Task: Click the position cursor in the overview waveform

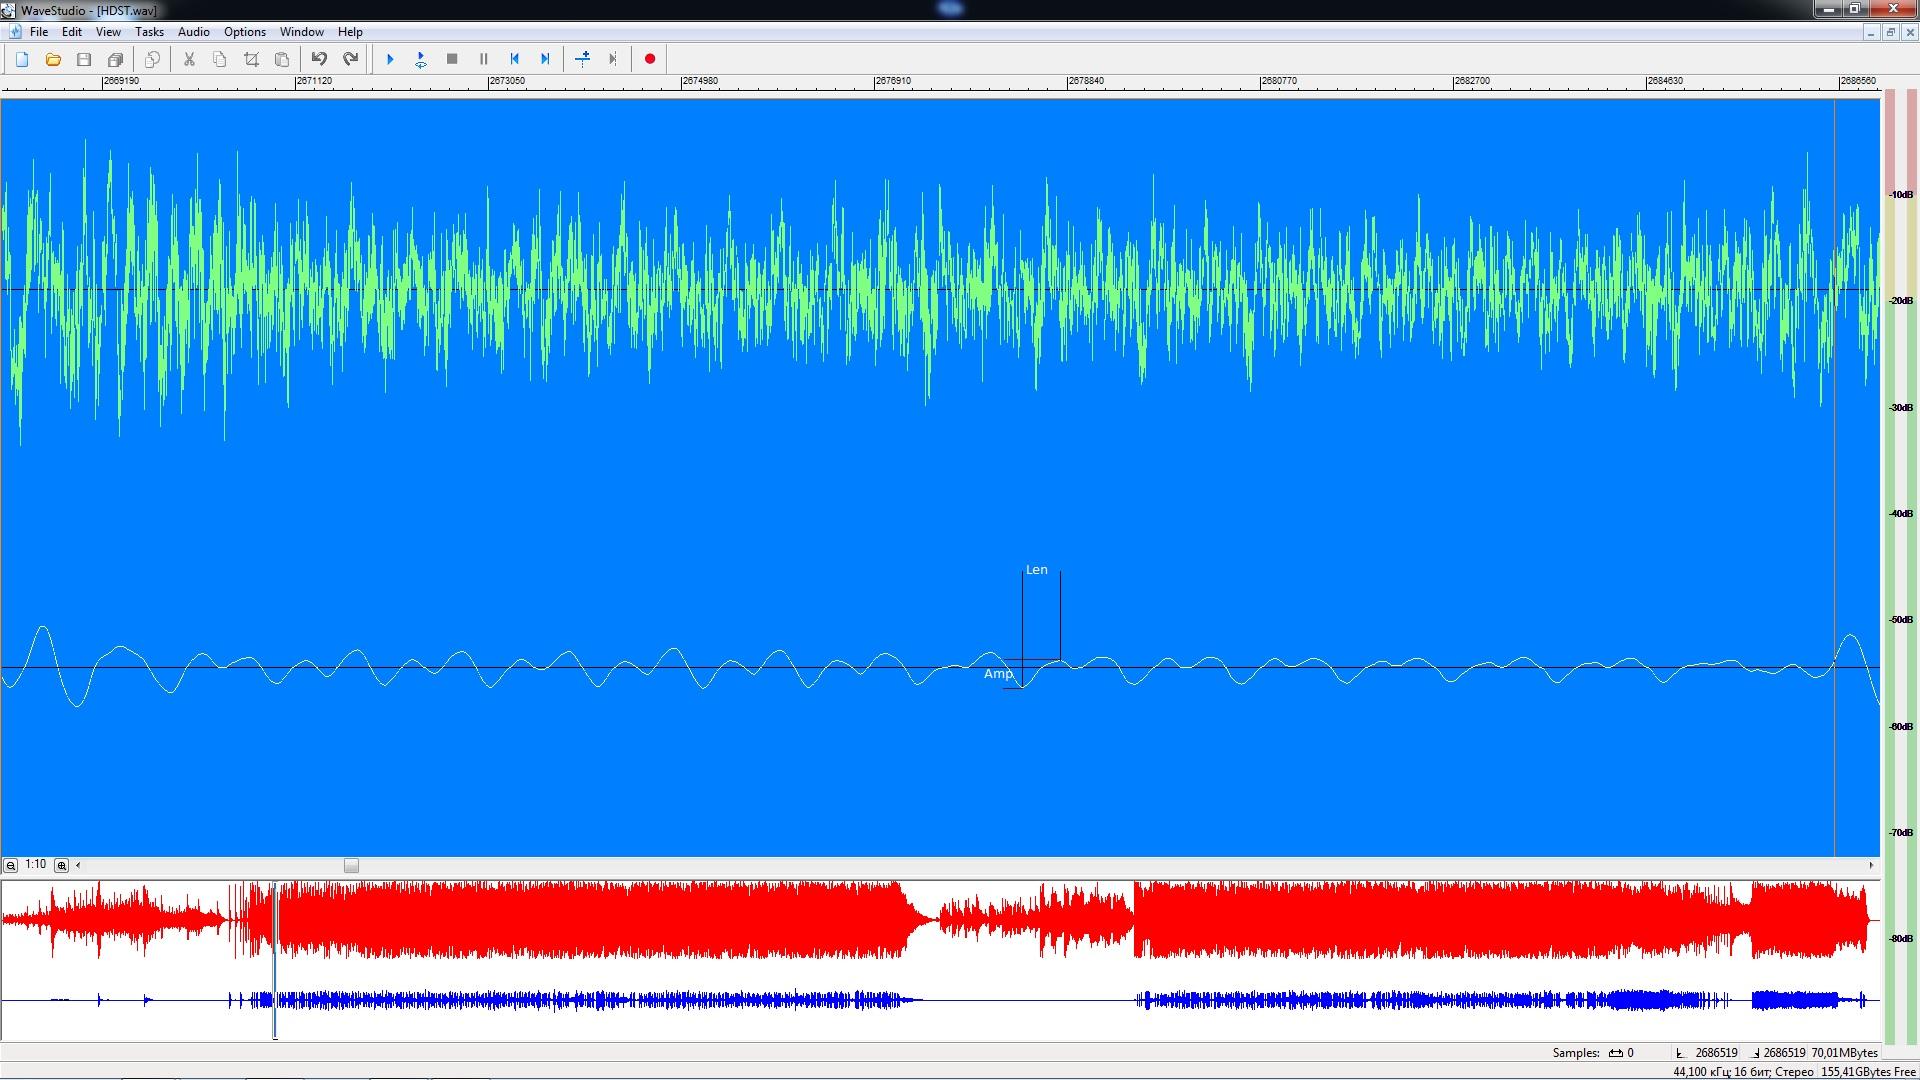Action: click(x=275, y=960)
